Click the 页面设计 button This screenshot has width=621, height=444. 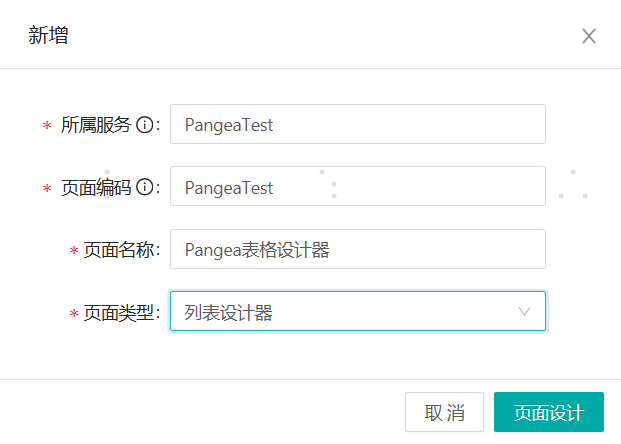click(x=548, y=412)
